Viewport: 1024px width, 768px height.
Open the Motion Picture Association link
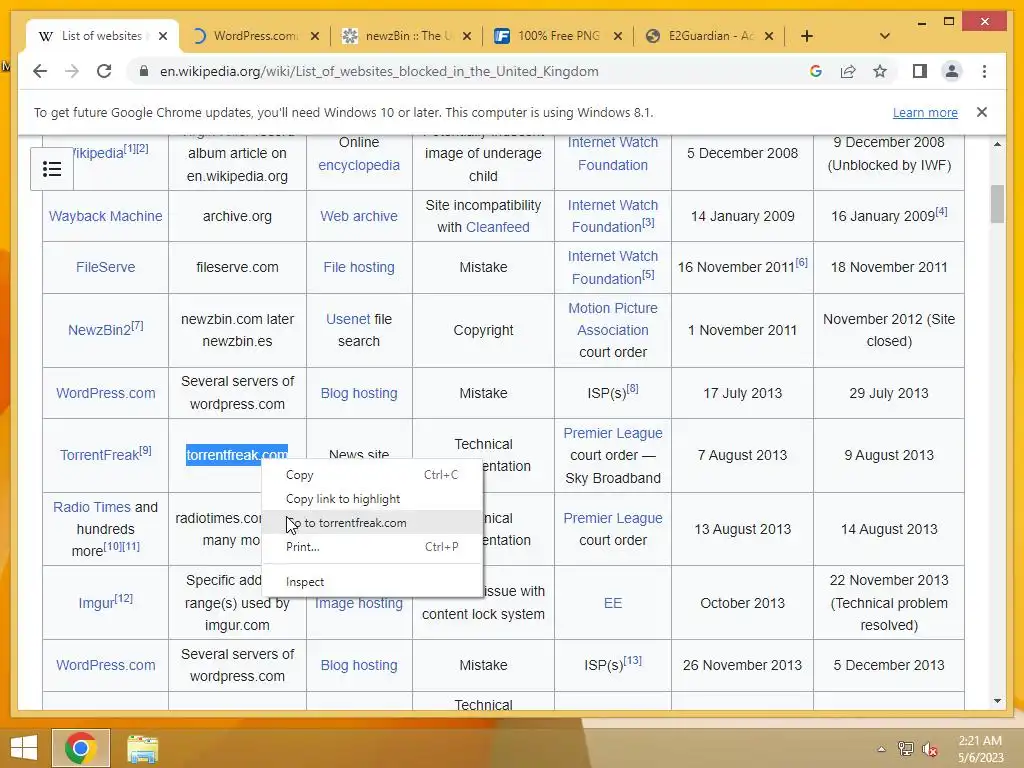click(x=613, y=319)
